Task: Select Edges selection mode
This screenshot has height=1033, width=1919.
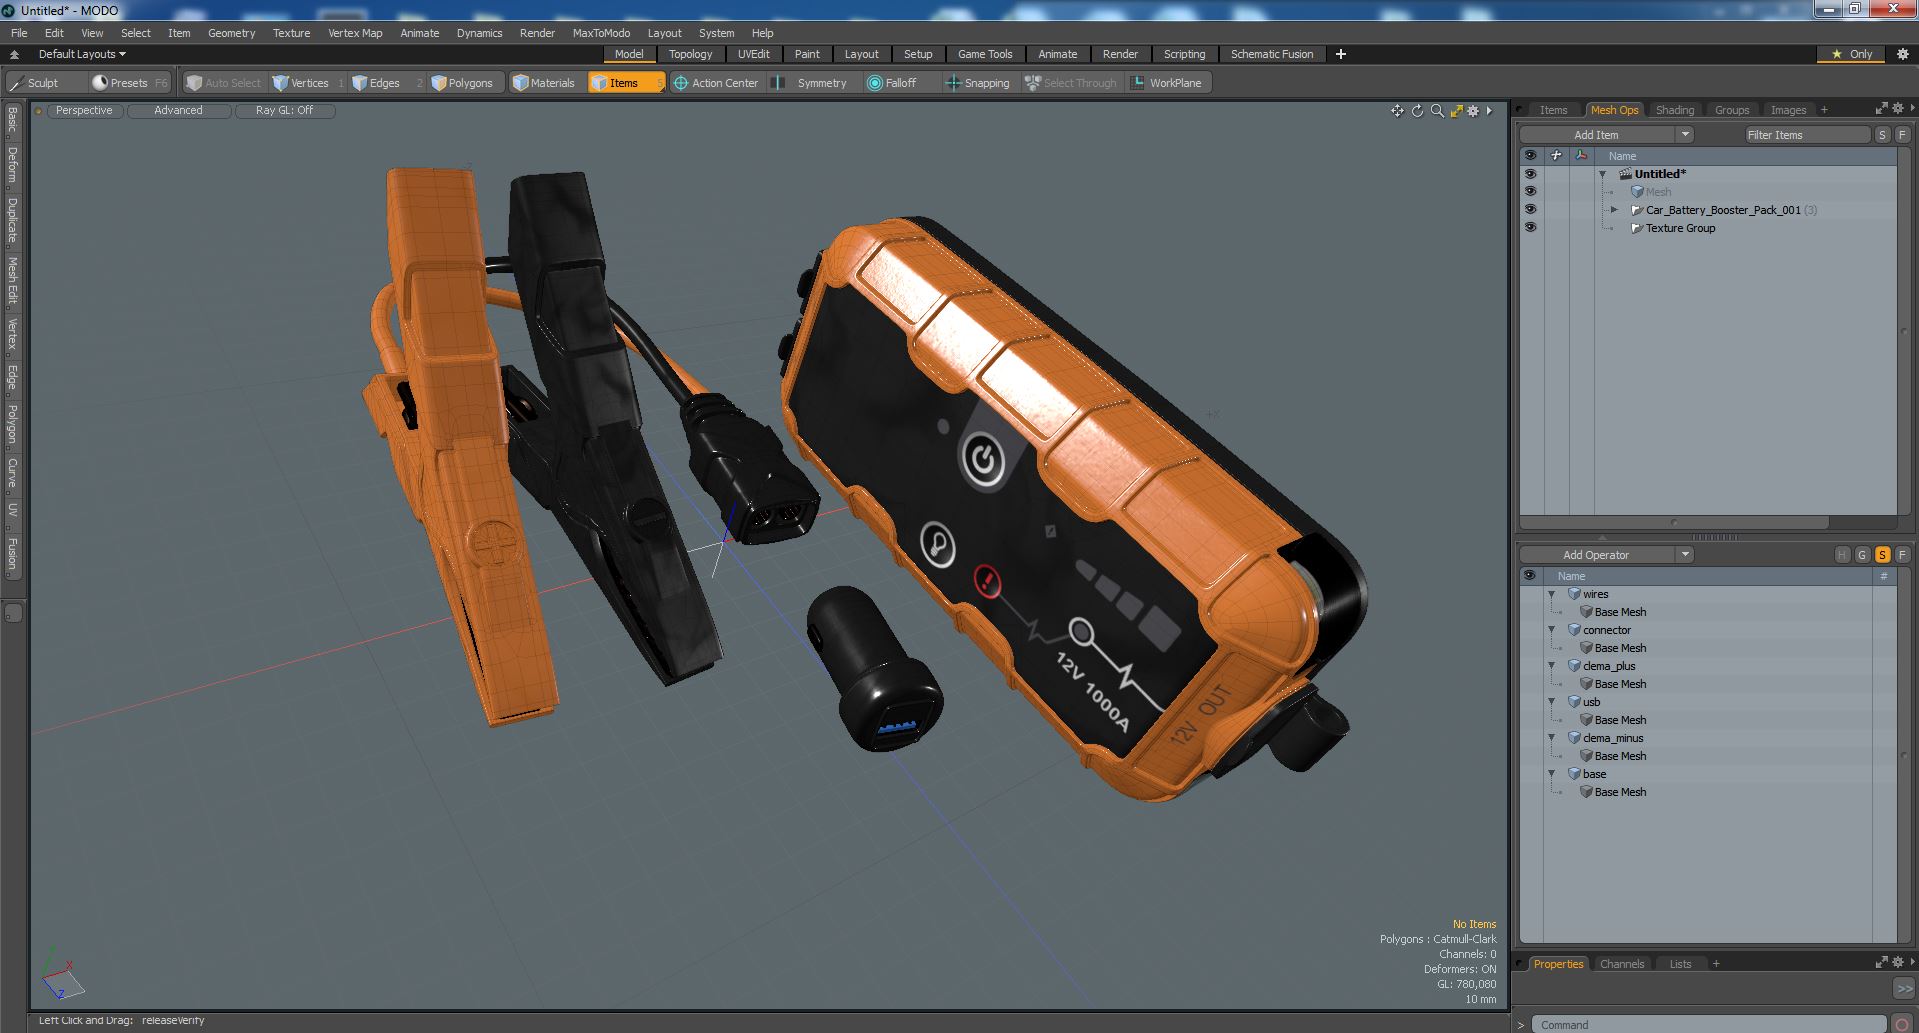Action: [386, 83]
